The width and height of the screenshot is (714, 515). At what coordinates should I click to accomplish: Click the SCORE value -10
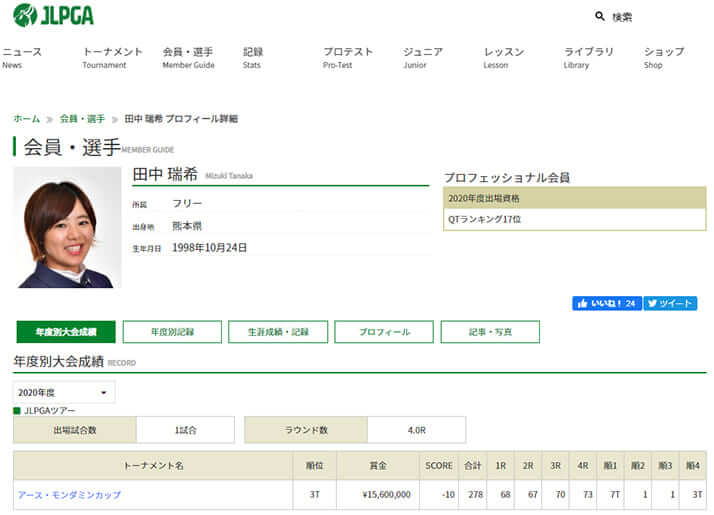449,495
